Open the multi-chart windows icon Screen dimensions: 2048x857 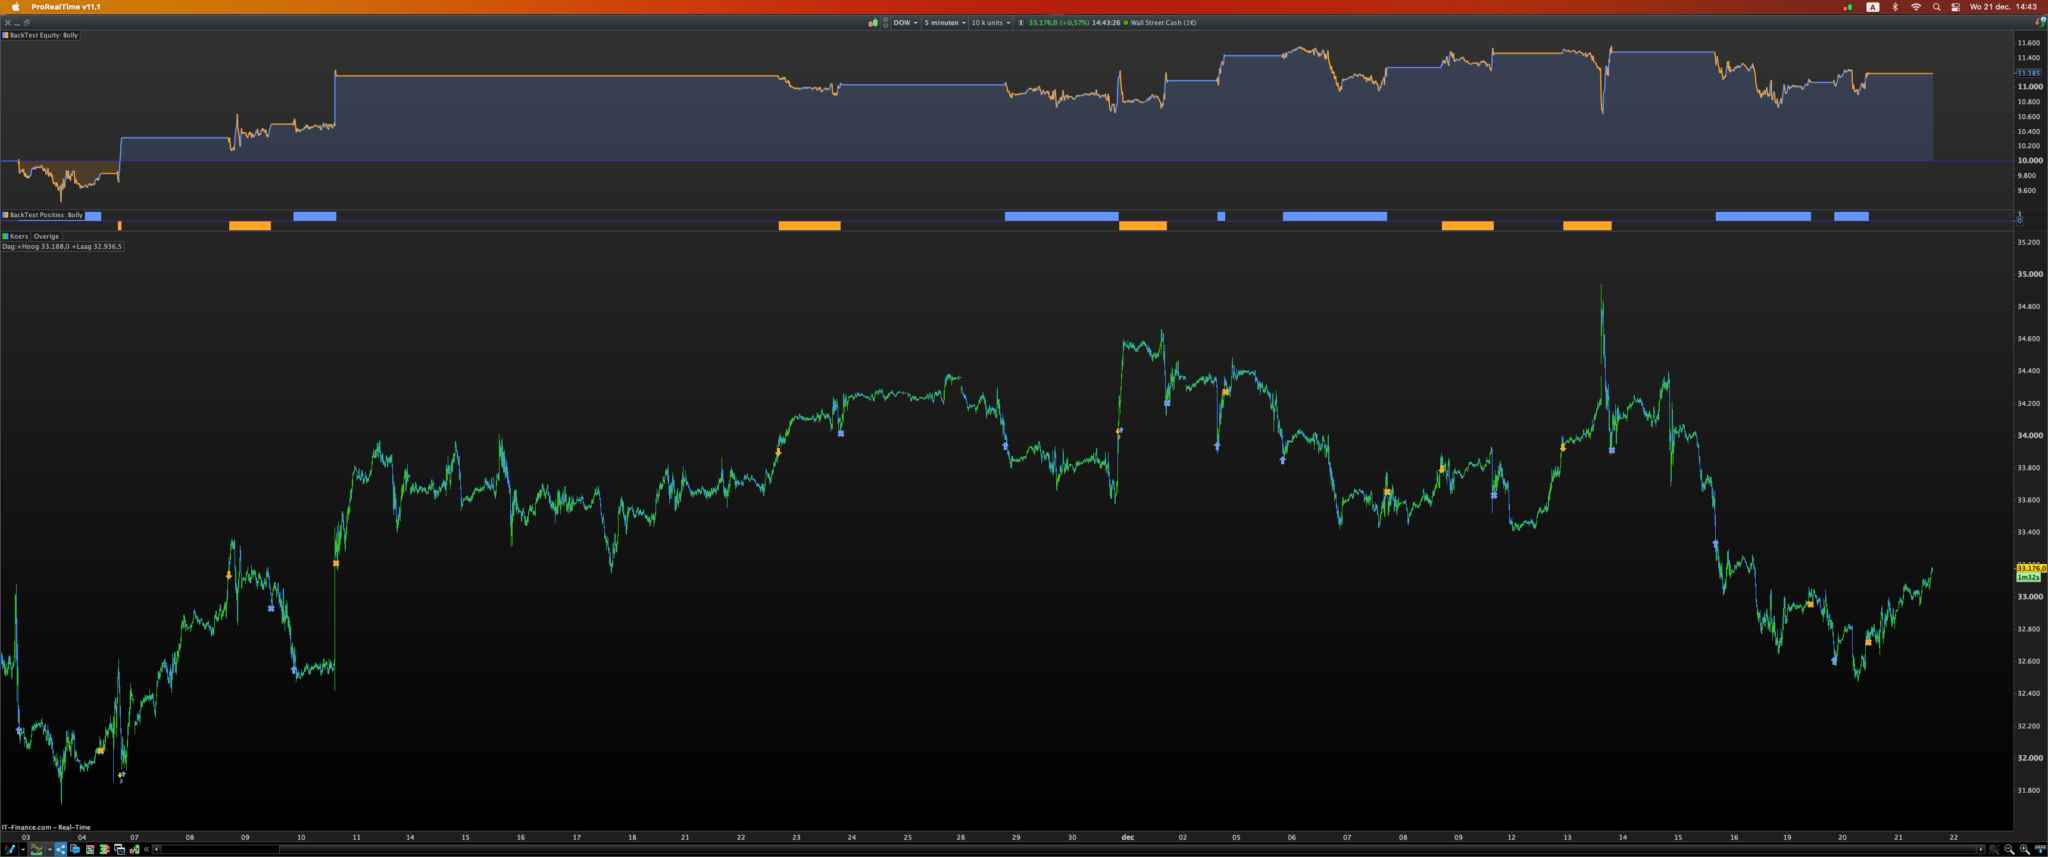(119, 849)
